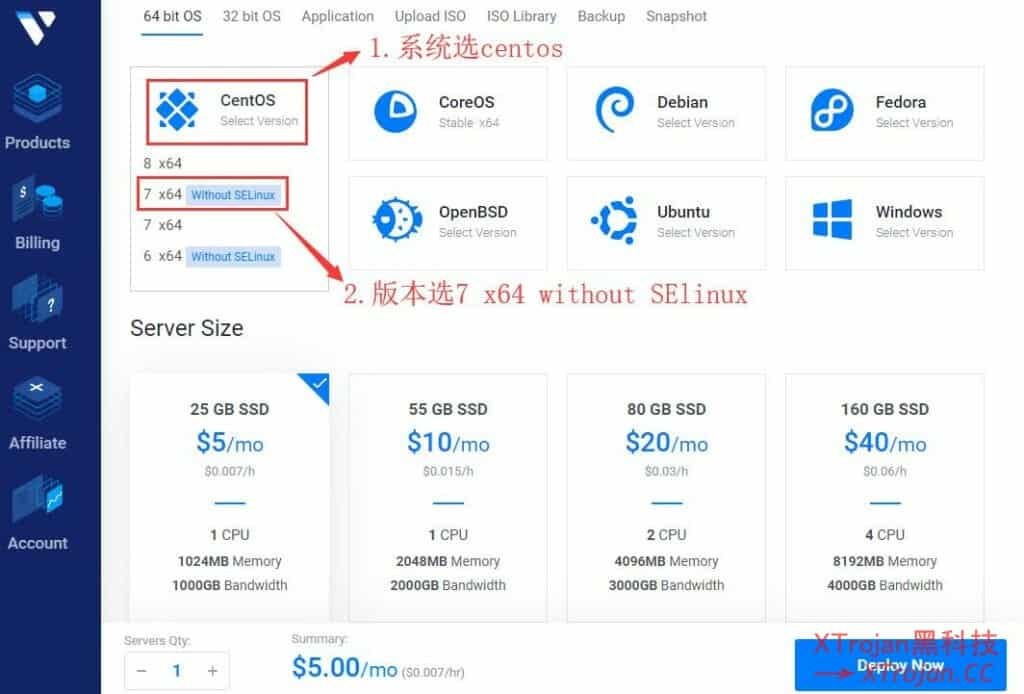Image resolution: width=1024 pixels, height=694 pixels.
Task: Click the server quantity input field
Action: (177, 670)
